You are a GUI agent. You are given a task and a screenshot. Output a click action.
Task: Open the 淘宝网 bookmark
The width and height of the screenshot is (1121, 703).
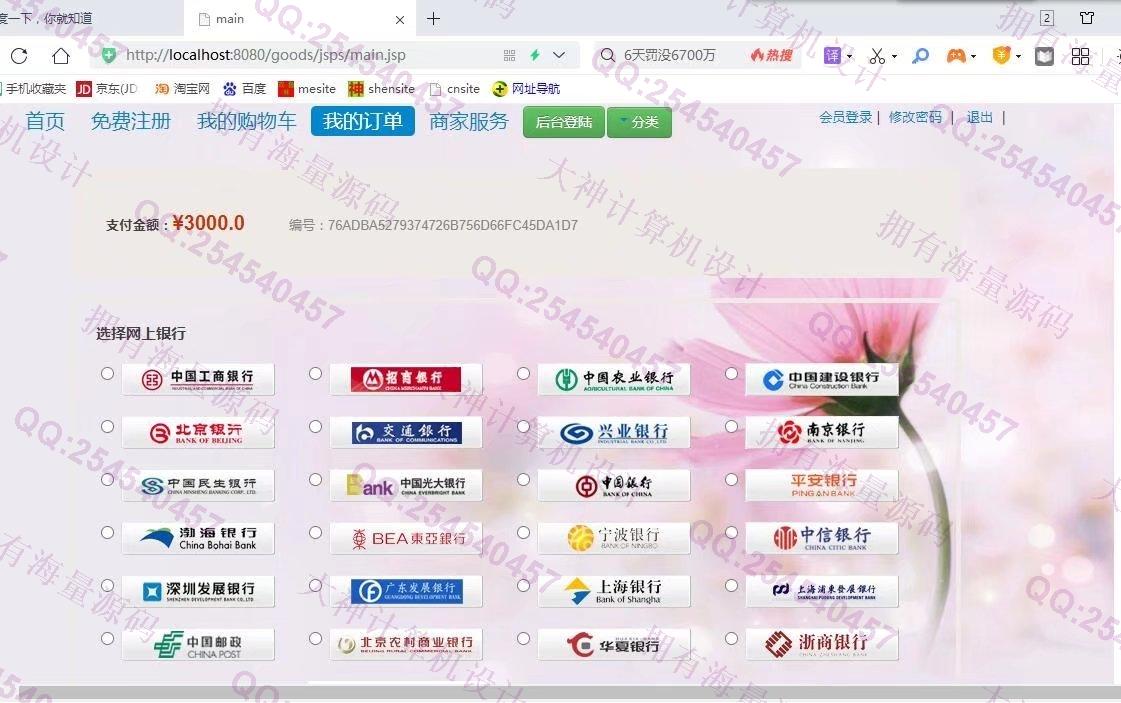point(182,89)
